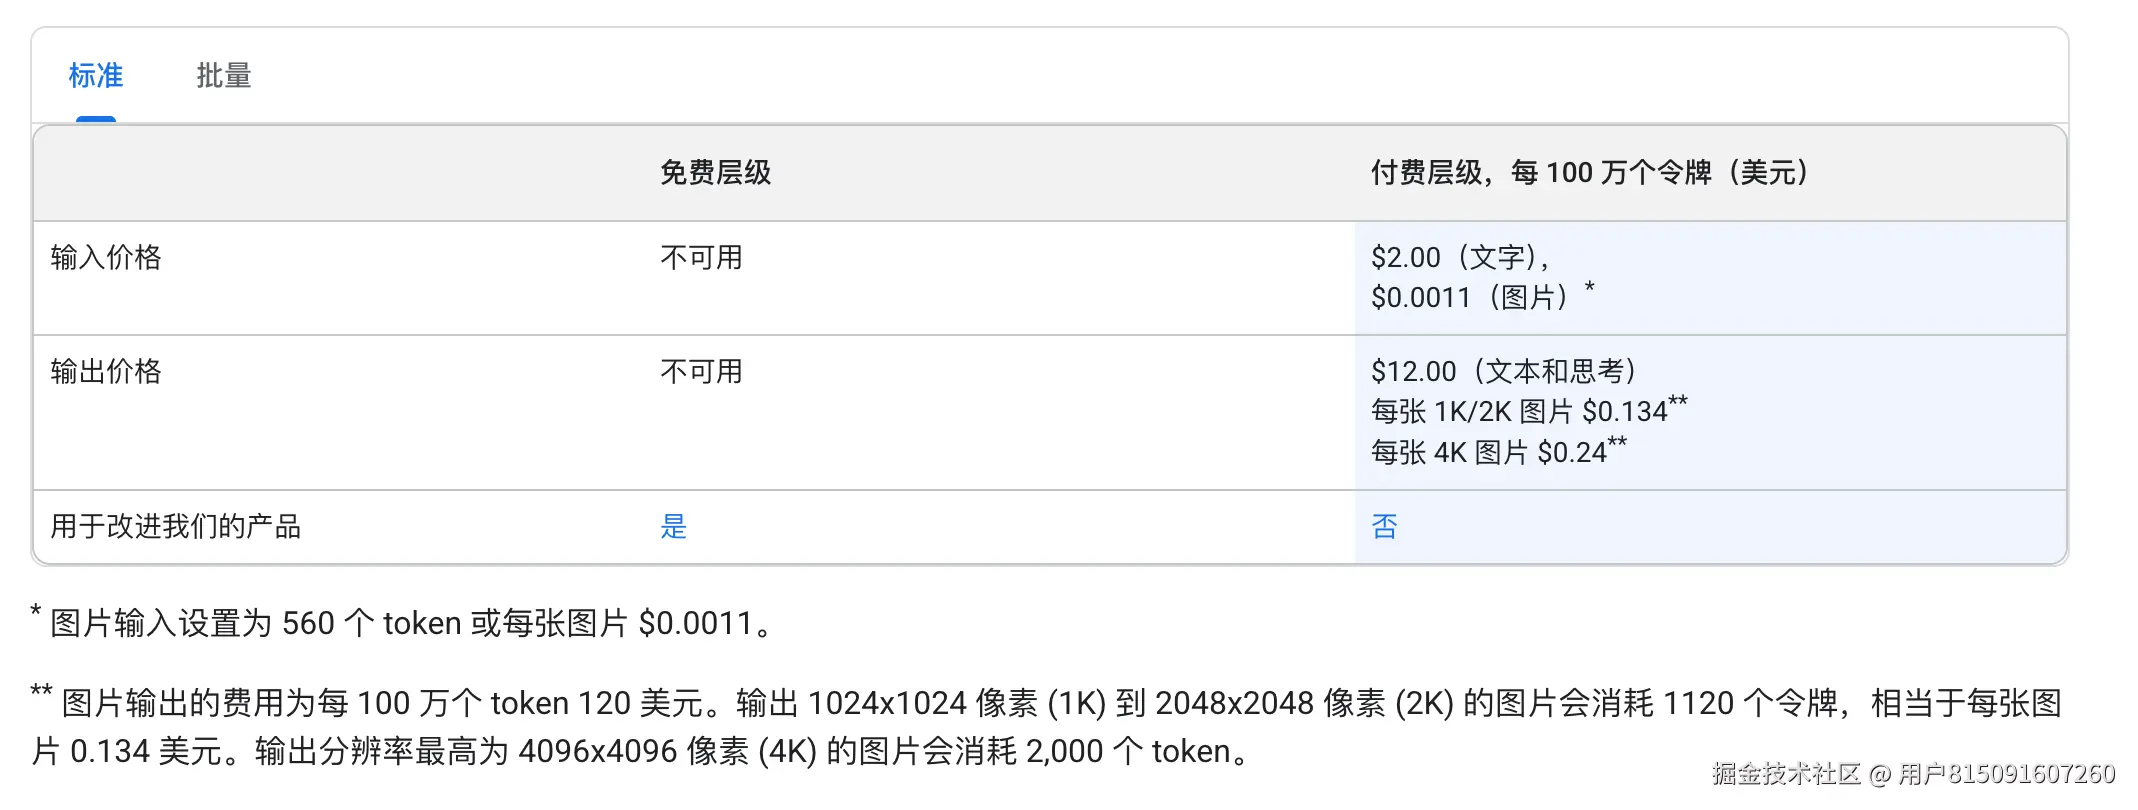Click the footnote about 560 token image input
The width and height of the screenshot is (2138, 810).
[400, 623]
